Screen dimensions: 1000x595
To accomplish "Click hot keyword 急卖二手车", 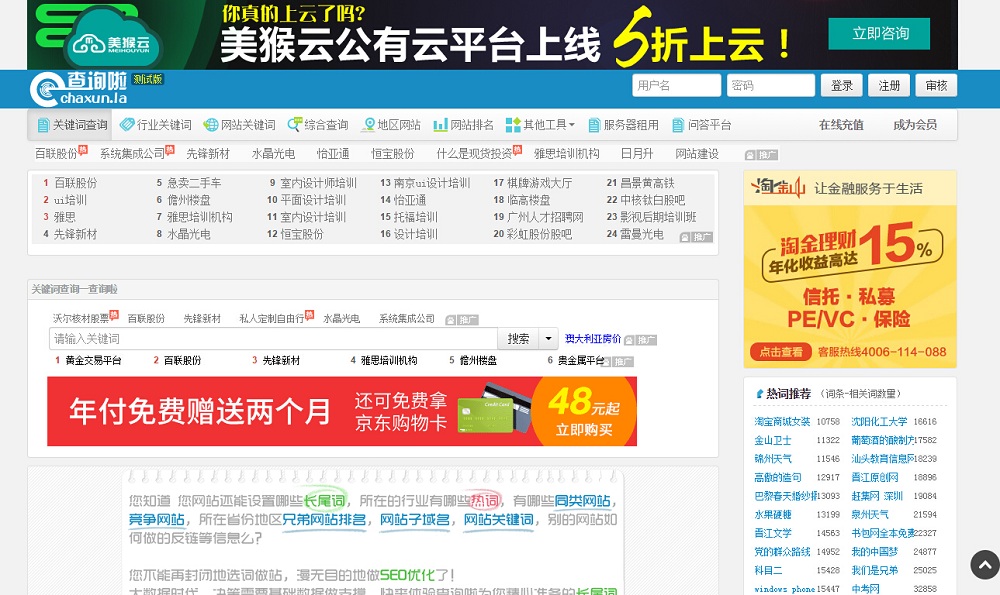I will [194, 183].
